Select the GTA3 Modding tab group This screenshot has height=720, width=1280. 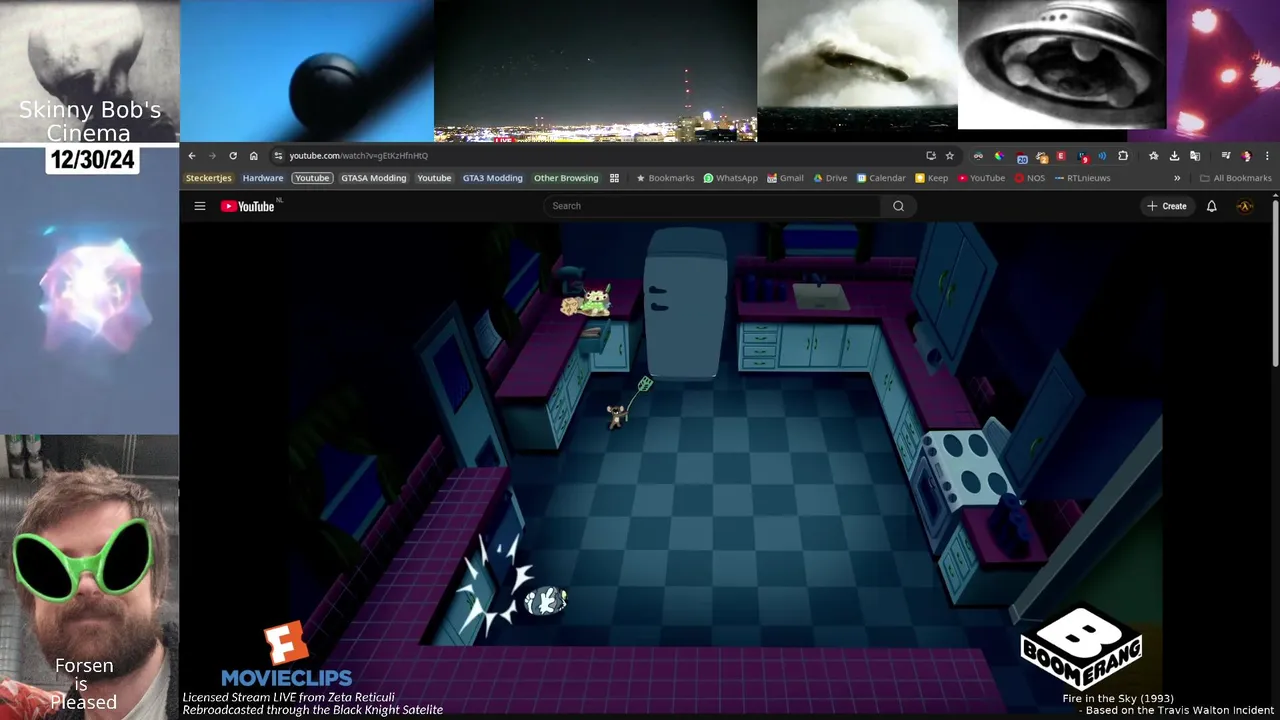(492, 178)
